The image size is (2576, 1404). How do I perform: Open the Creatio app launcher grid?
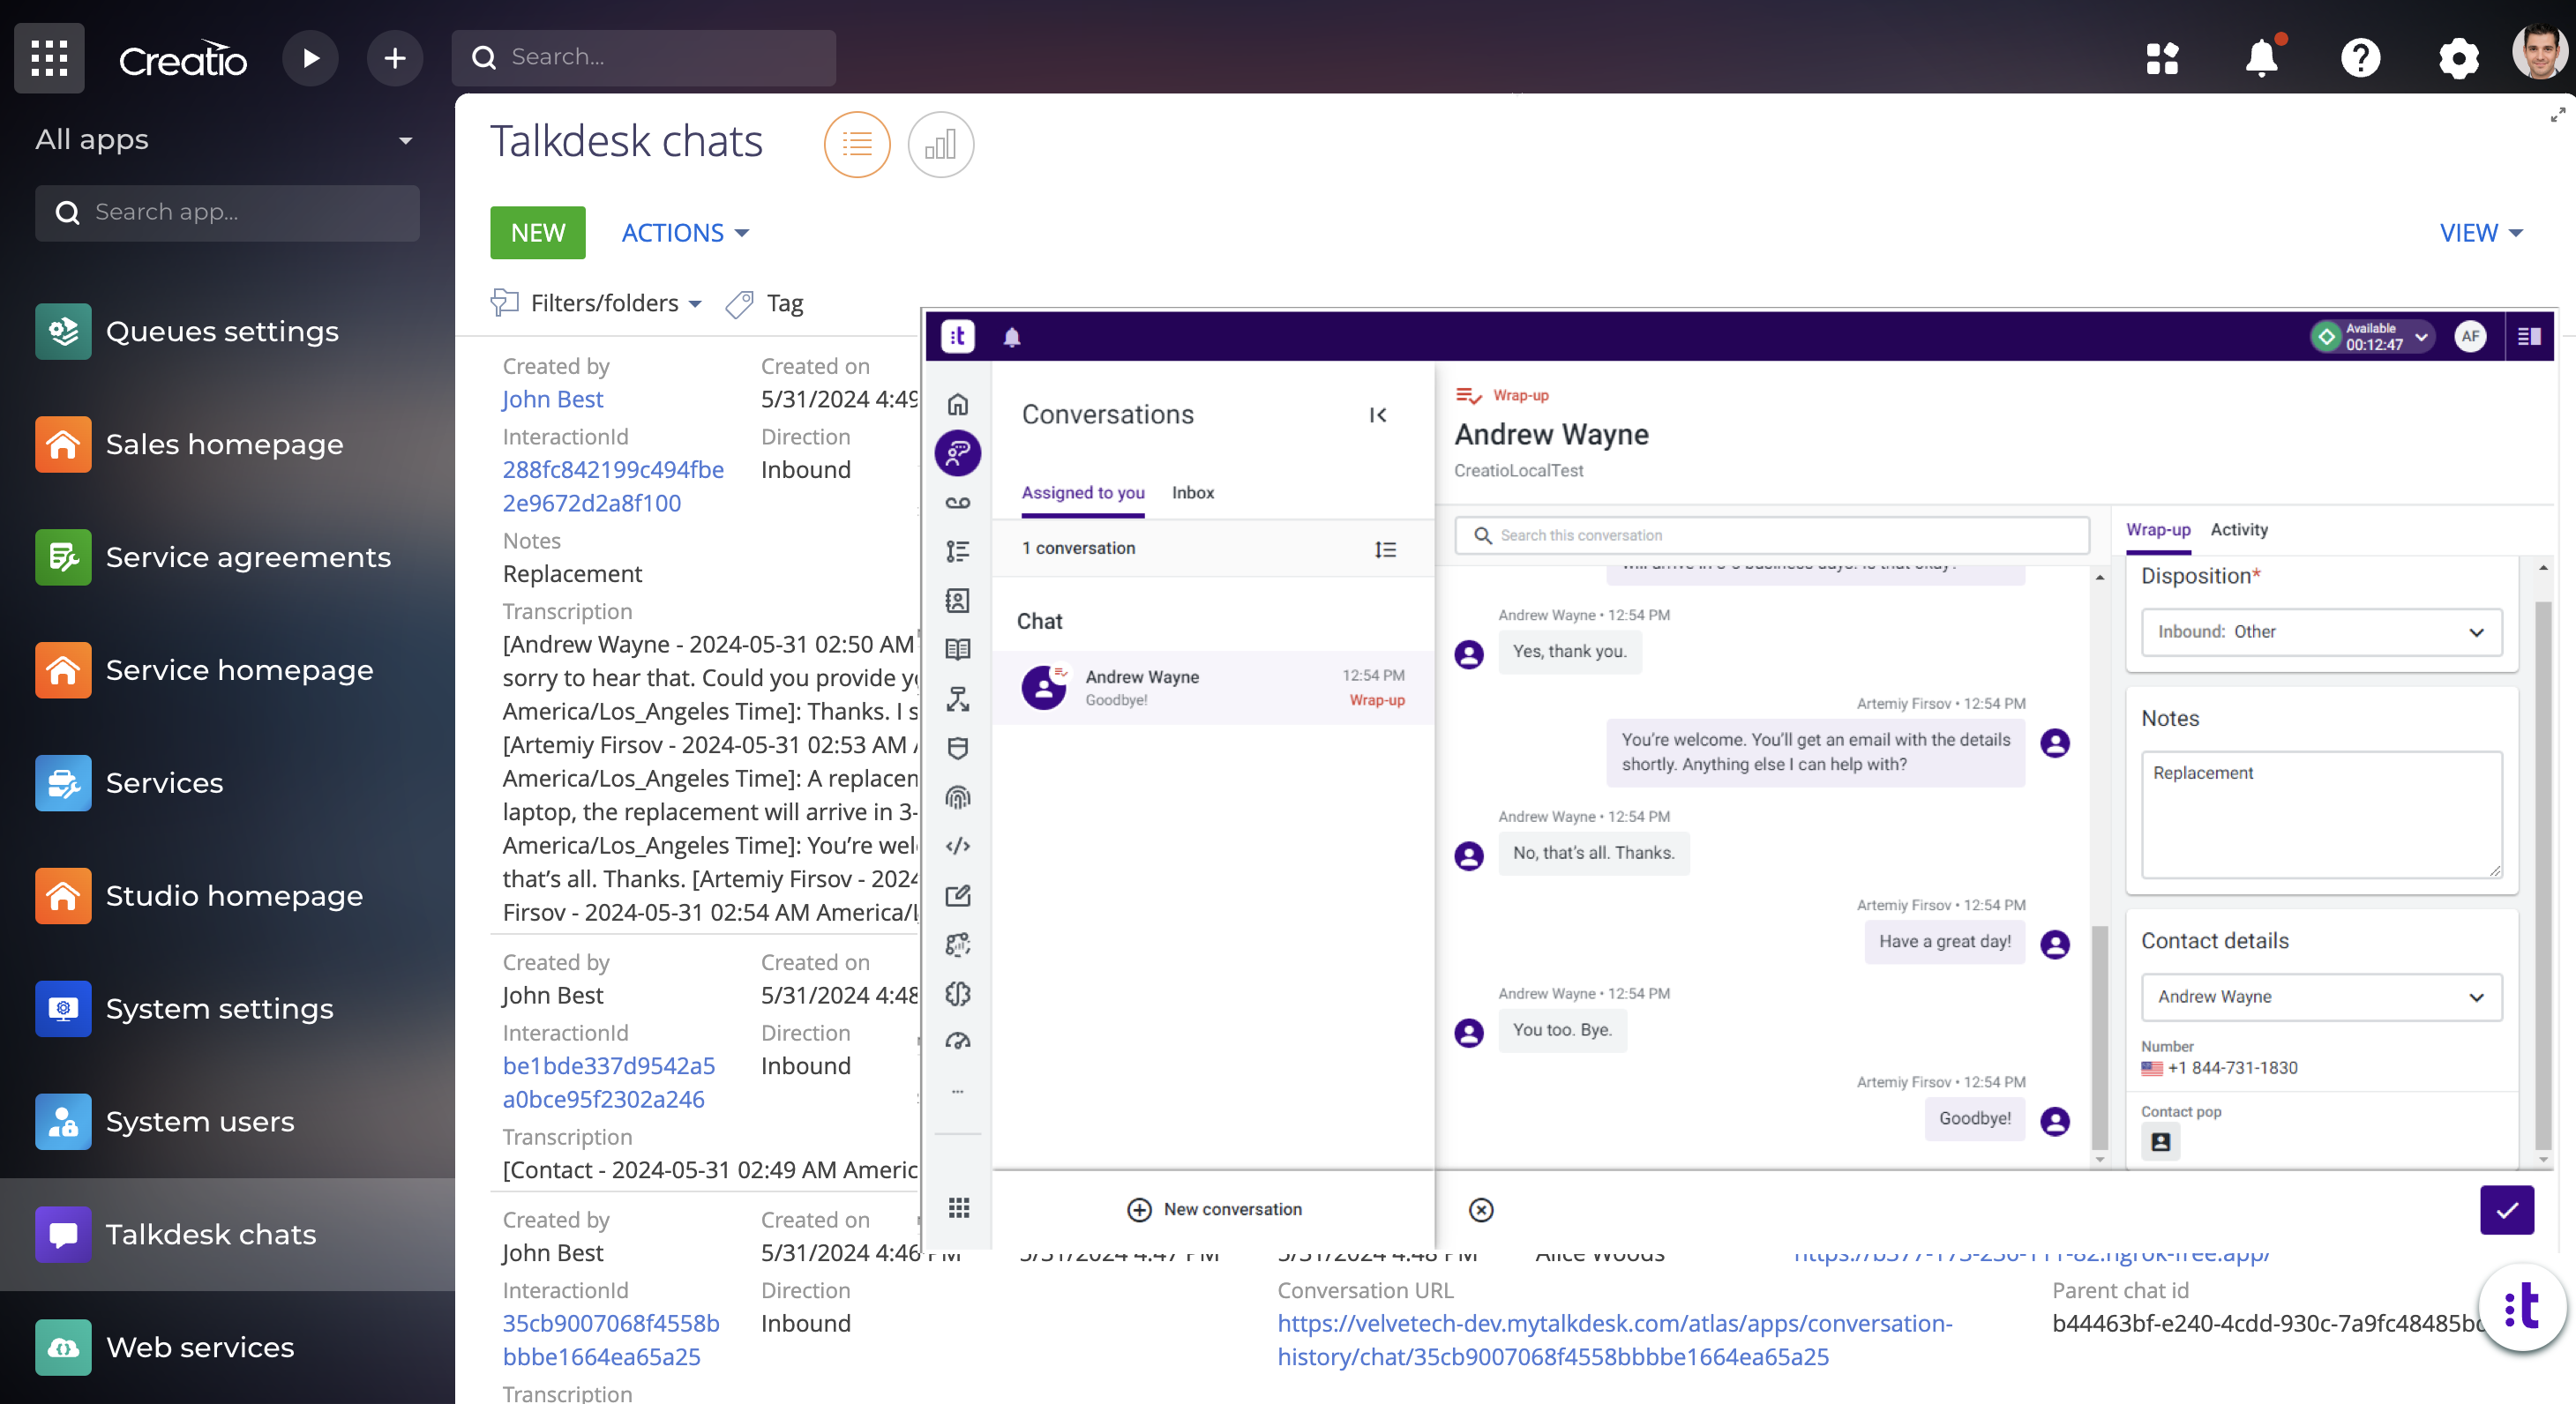49,58
